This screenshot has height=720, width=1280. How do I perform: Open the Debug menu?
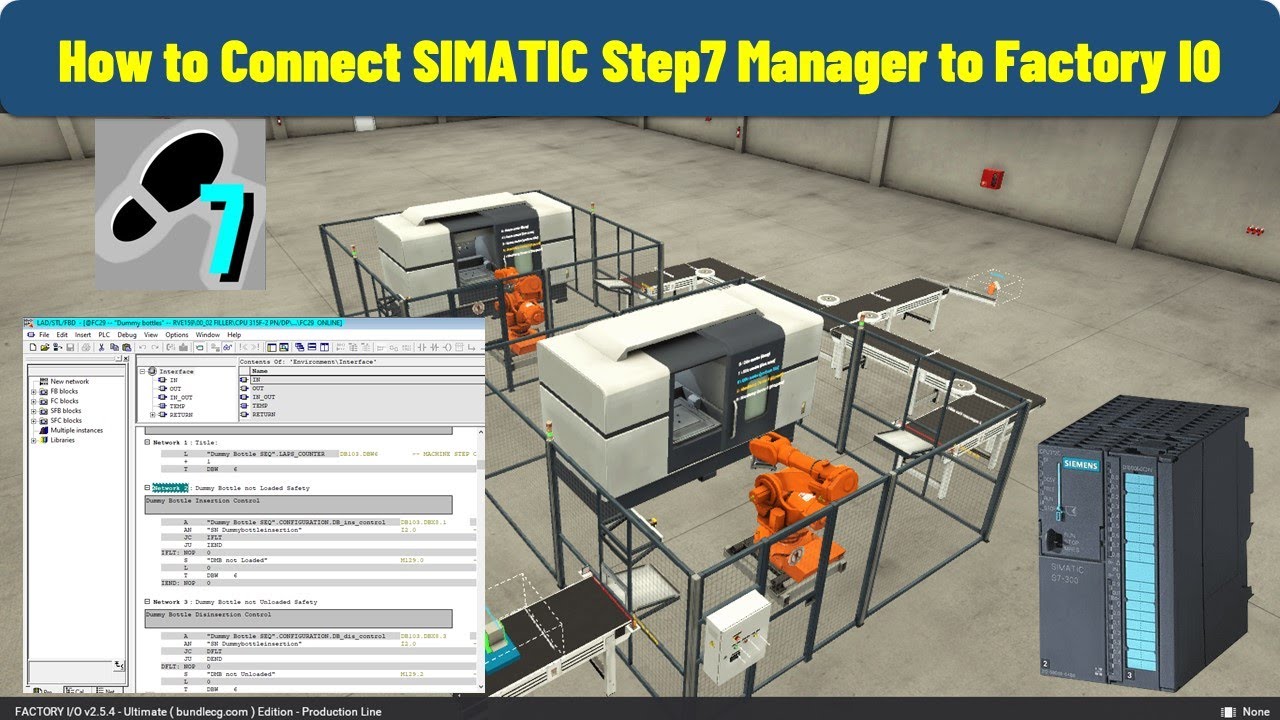[x=126, y=335]
